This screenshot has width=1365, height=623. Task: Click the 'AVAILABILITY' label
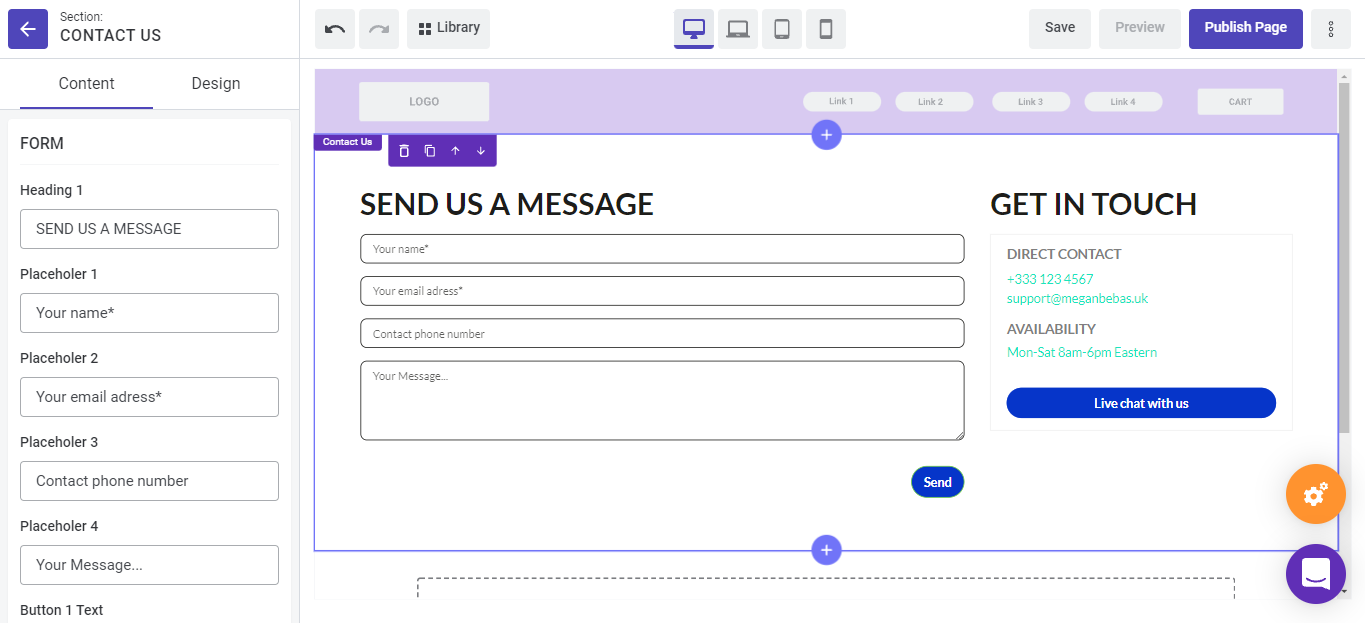1051,329
